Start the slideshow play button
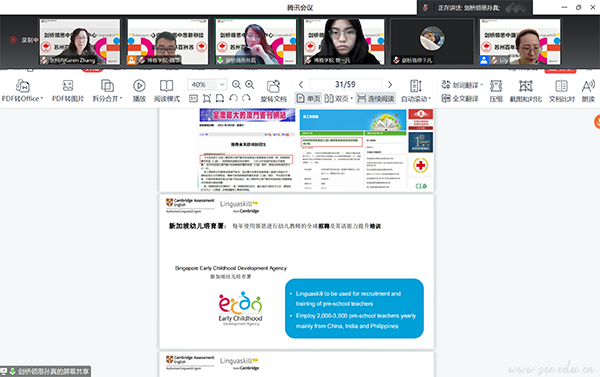The height and width of the screenshot is (377, 600). pos(139,91)
